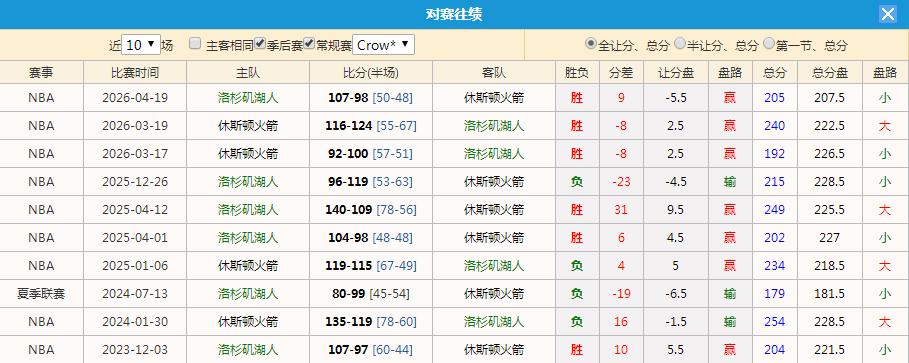The height and width of the screenshot is (363, 909).
Task: Select the 半让分、总分 radio option
Action: tap(680, 43)
